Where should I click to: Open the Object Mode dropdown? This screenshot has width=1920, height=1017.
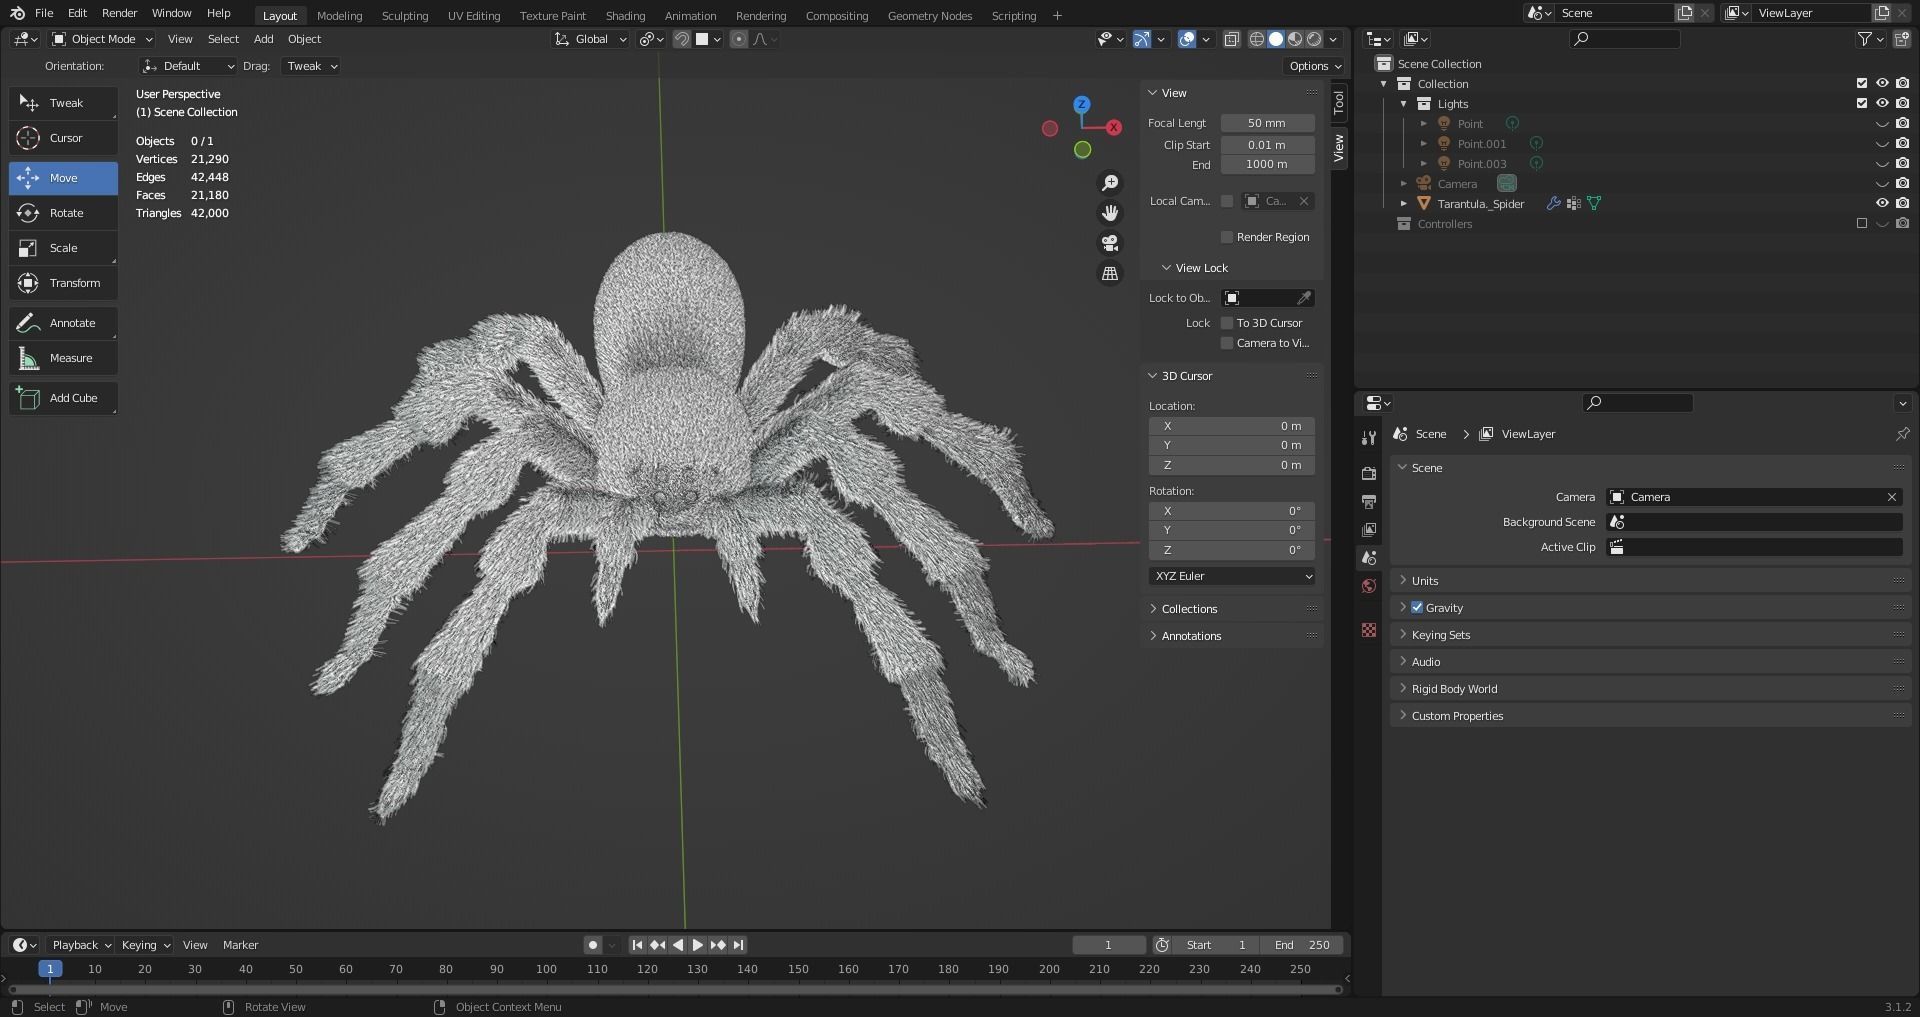click(x=102, y=39)
